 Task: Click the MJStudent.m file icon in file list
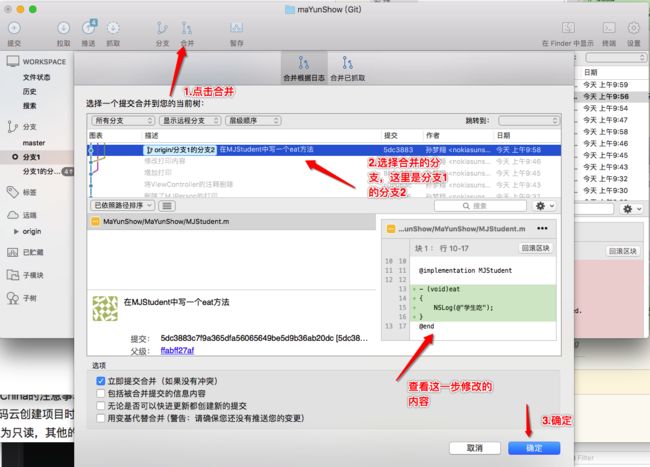95,221
